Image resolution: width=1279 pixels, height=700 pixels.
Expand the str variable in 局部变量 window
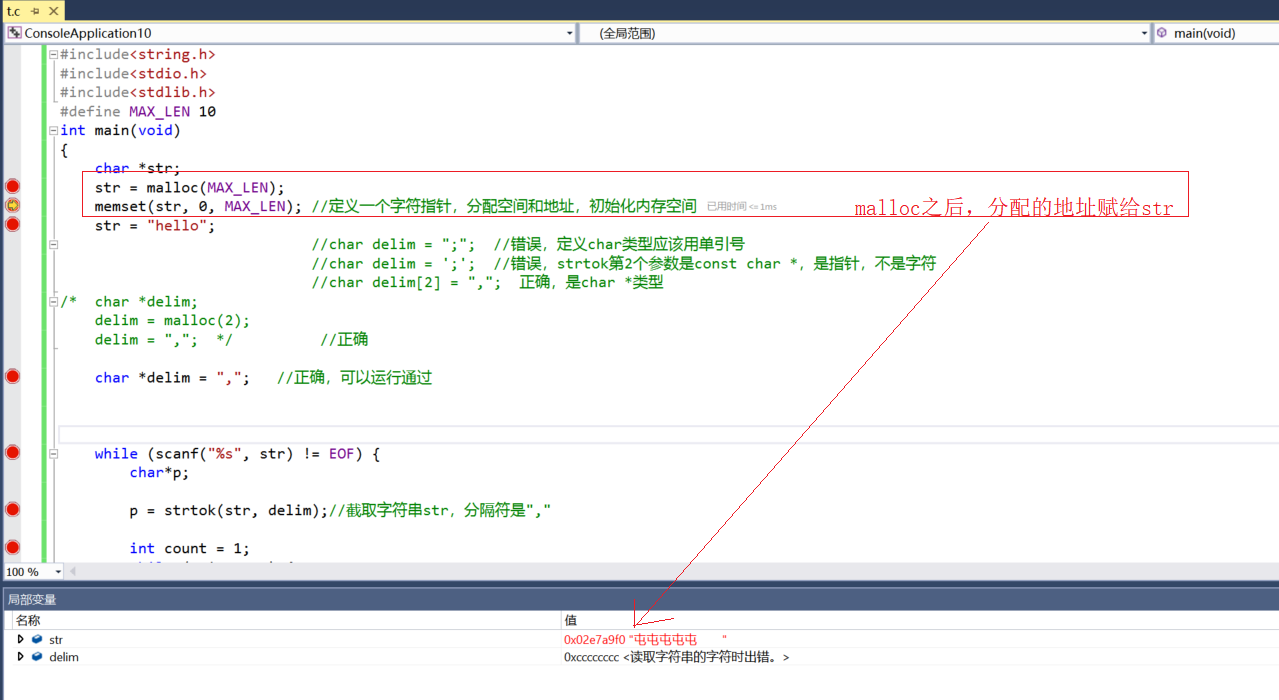[20, 639]
